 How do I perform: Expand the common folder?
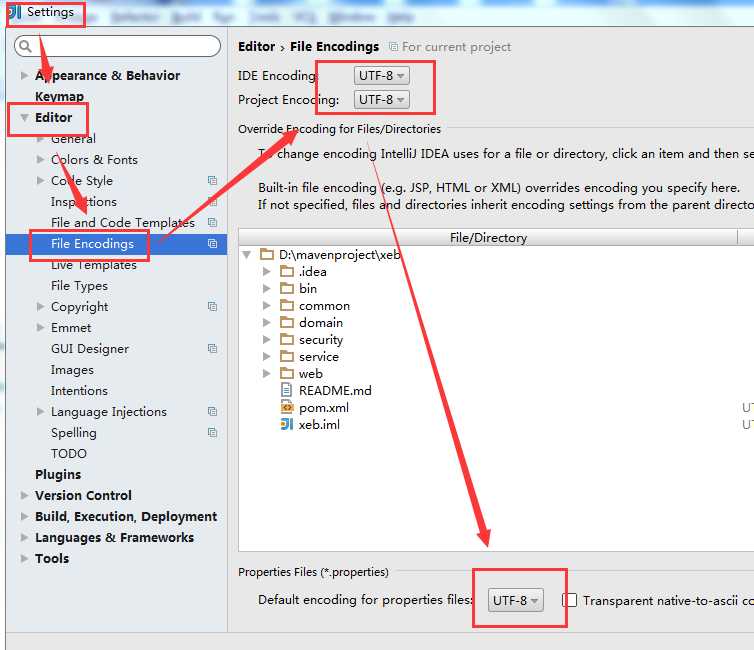coord(266,305)
